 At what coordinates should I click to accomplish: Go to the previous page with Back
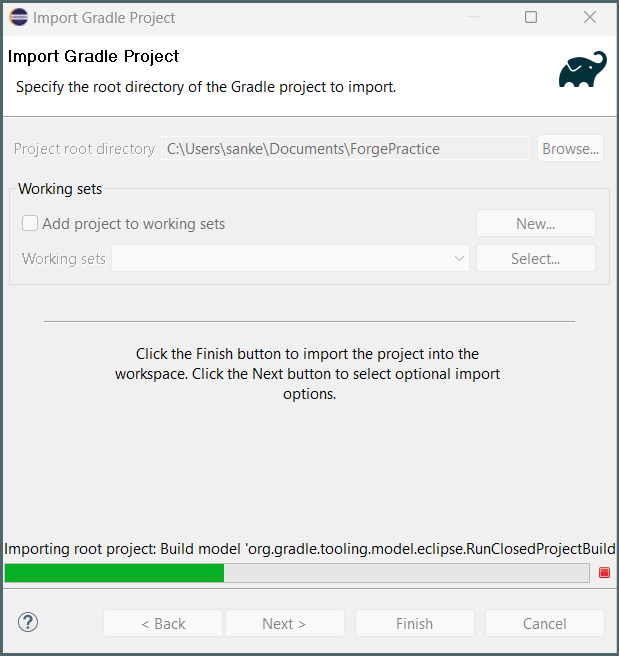pos(163,623)
